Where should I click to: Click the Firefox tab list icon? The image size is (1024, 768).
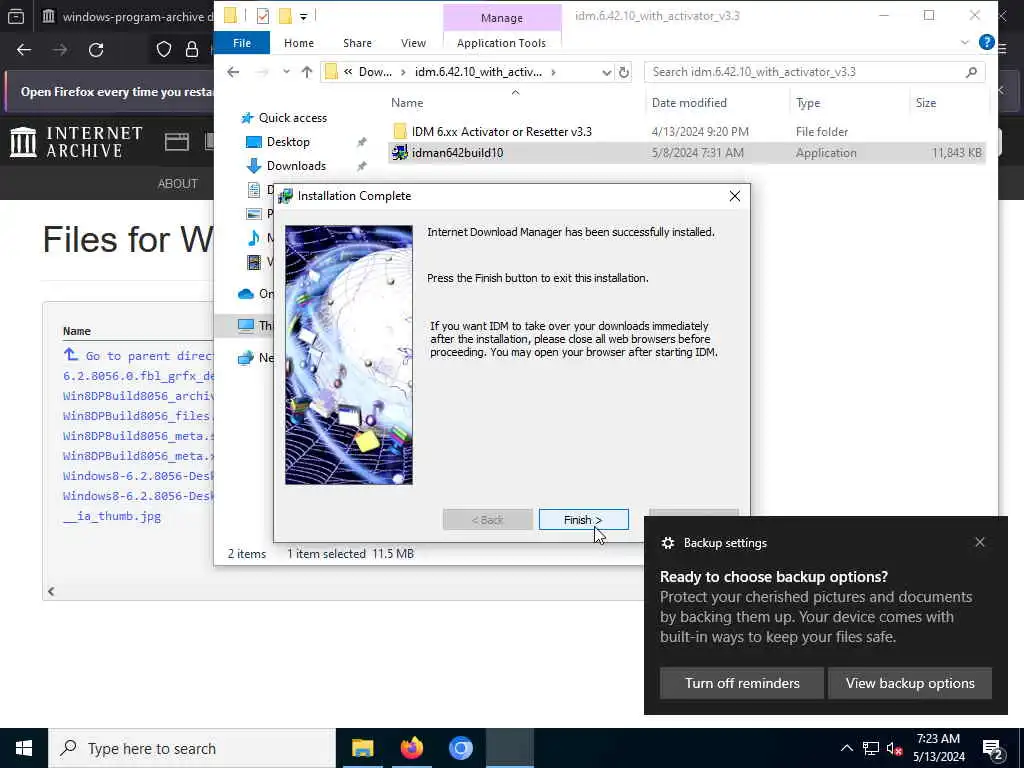pyautogui.click(x=16, y=16)
